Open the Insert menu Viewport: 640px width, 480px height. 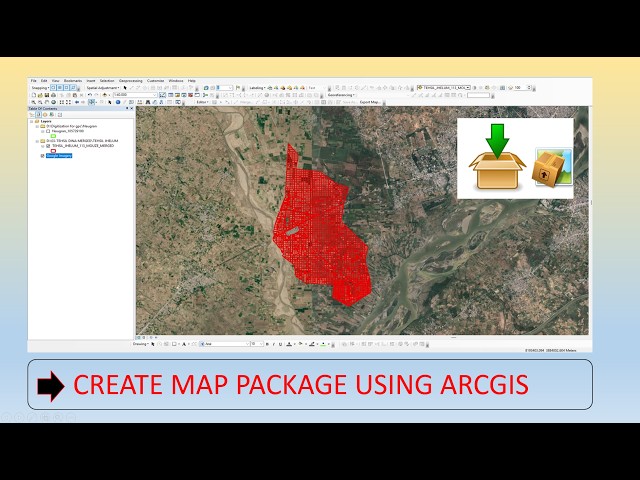click(91, 81)
